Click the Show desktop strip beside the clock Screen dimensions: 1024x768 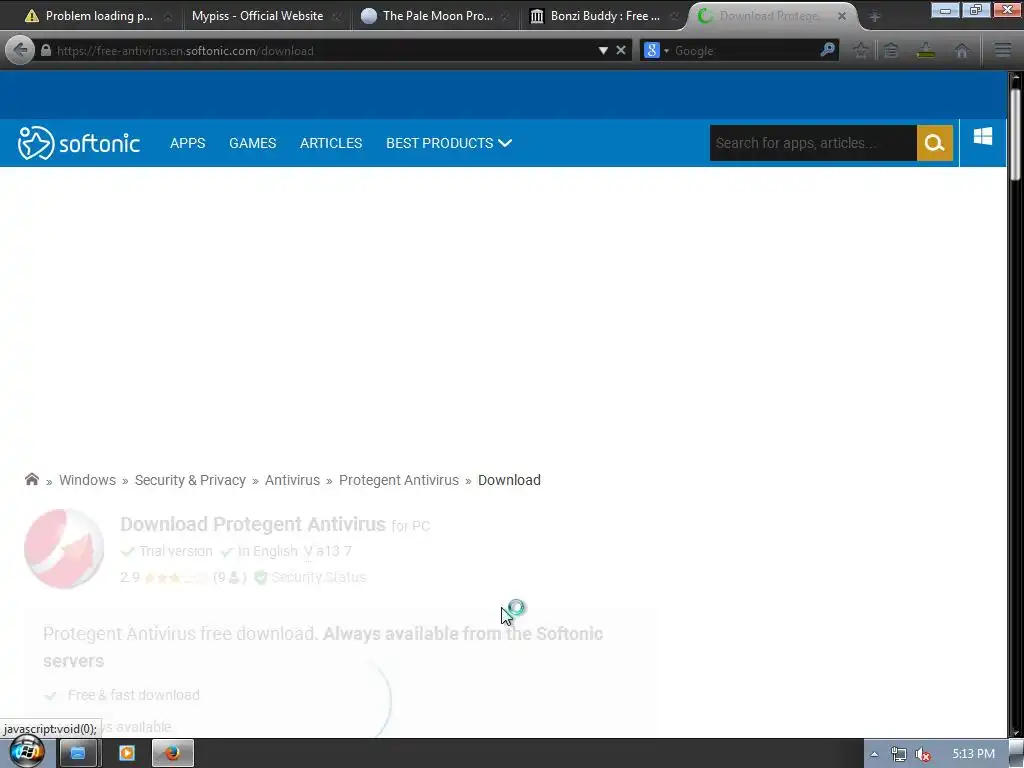(x=1017, y=754)
